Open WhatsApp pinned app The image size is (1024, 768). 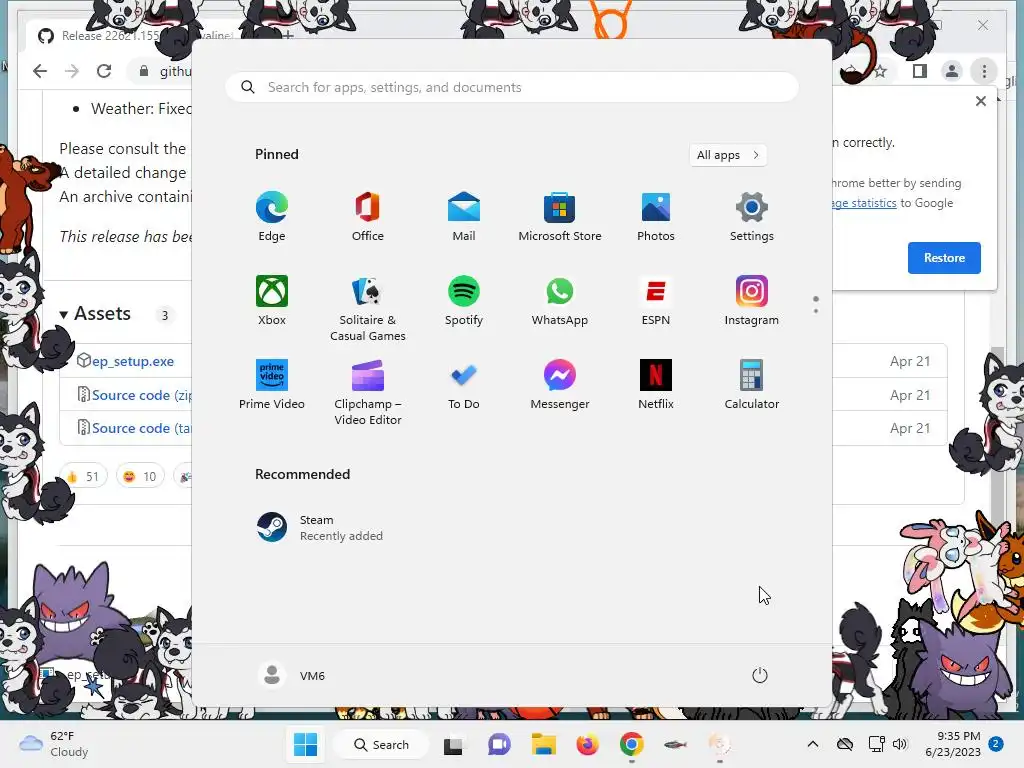point(560,300)
